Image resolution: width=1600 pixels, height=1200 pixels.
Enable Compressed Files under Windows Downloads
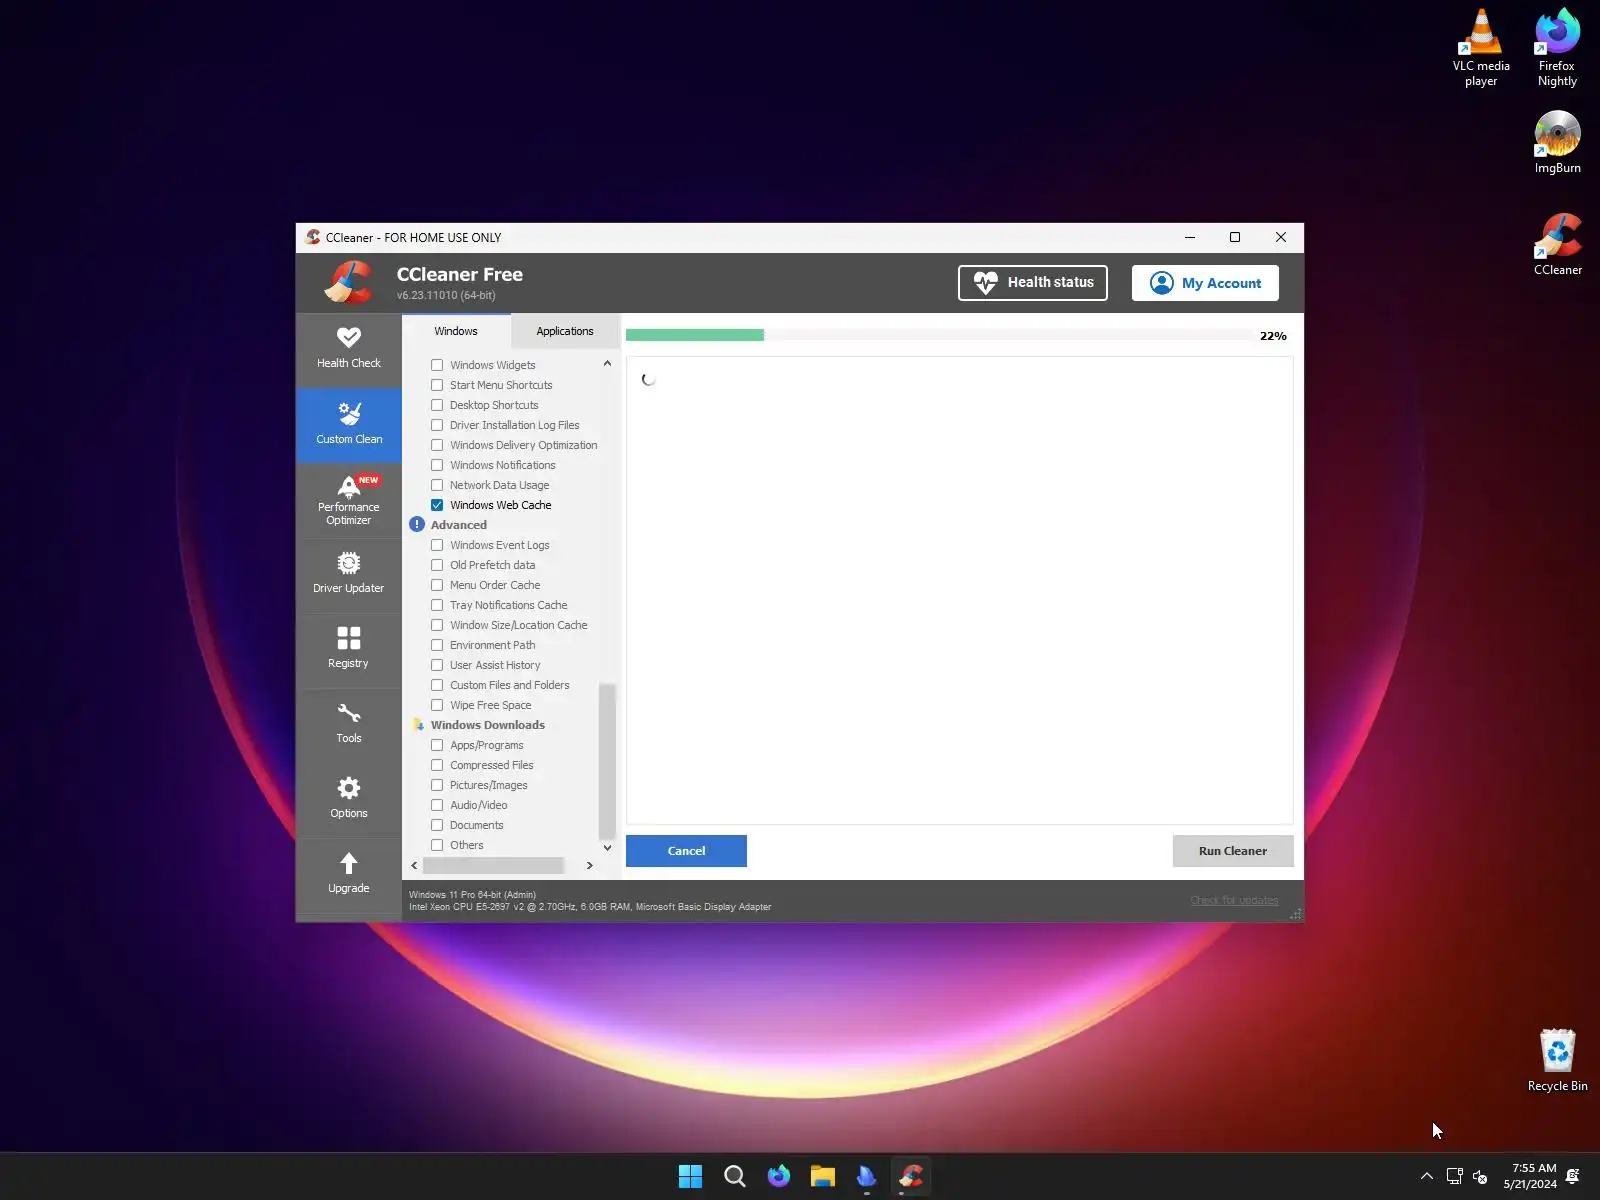(437, 765)
